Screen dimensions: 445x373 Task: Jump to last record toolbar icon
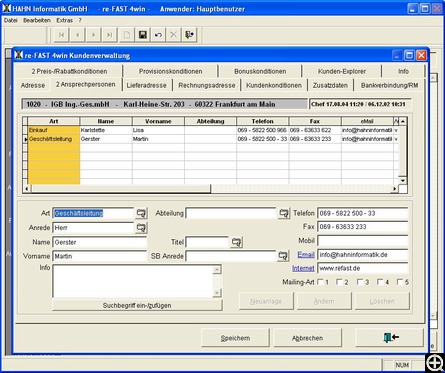[x=110, y=35]
